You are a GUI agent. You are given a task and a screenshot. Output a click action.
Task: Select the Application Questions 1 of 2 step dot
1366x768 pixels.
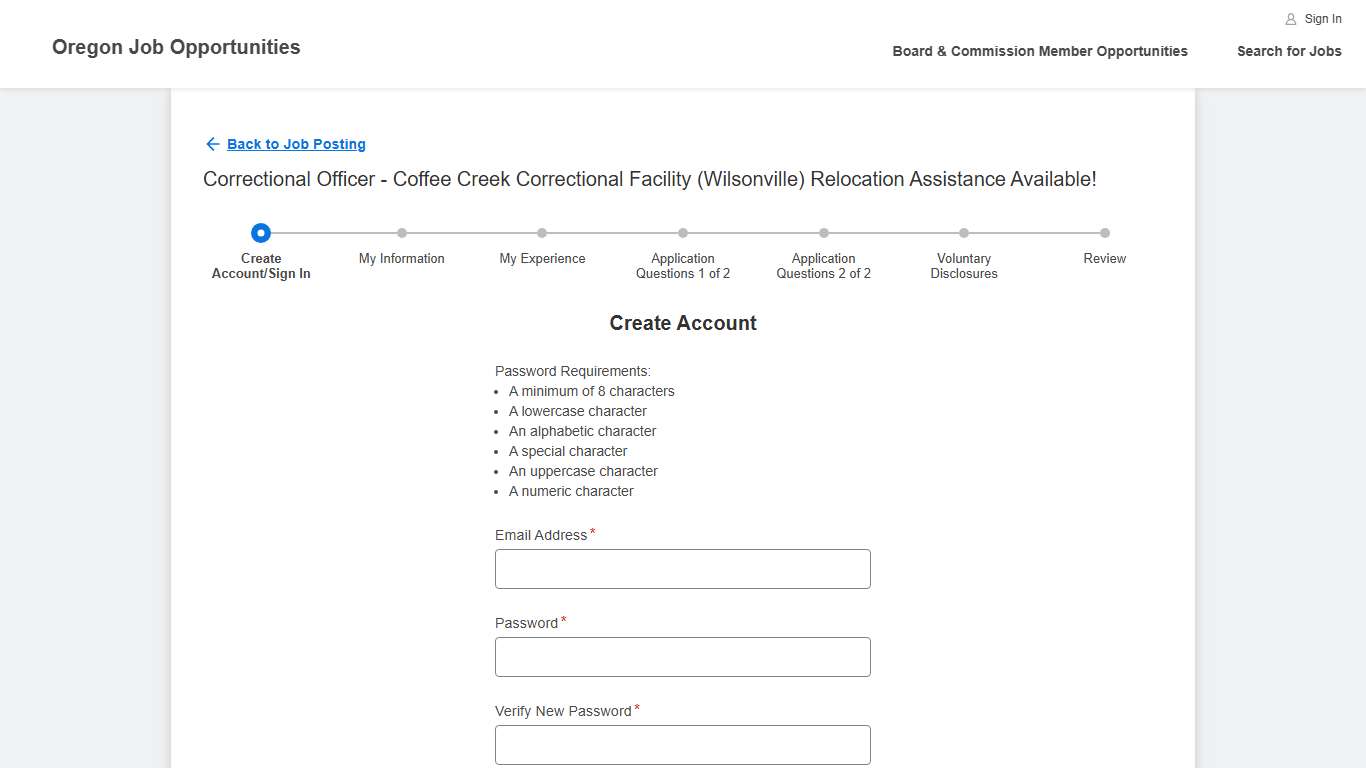click(x=683, y=232)
